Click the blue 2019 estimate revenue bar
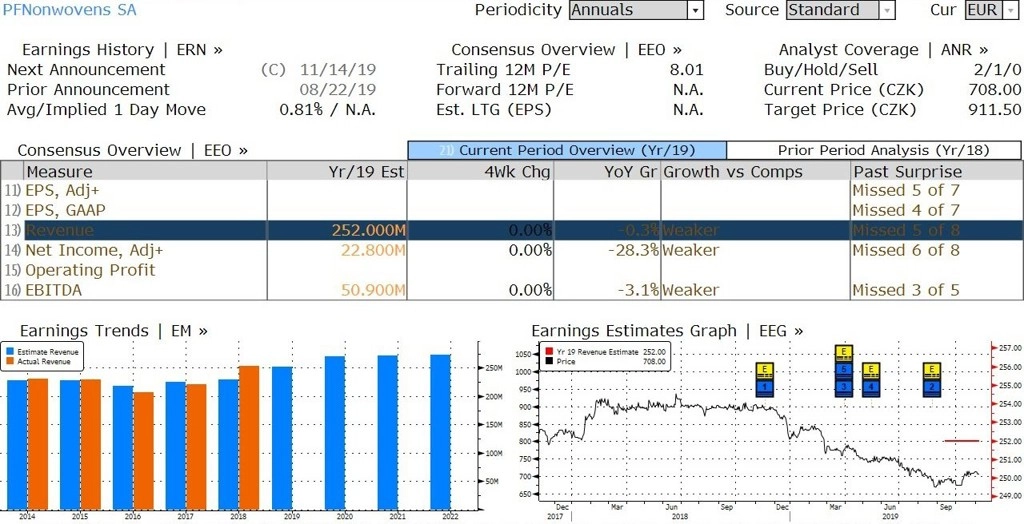The image size is (1024, 524). coord(282,438)
